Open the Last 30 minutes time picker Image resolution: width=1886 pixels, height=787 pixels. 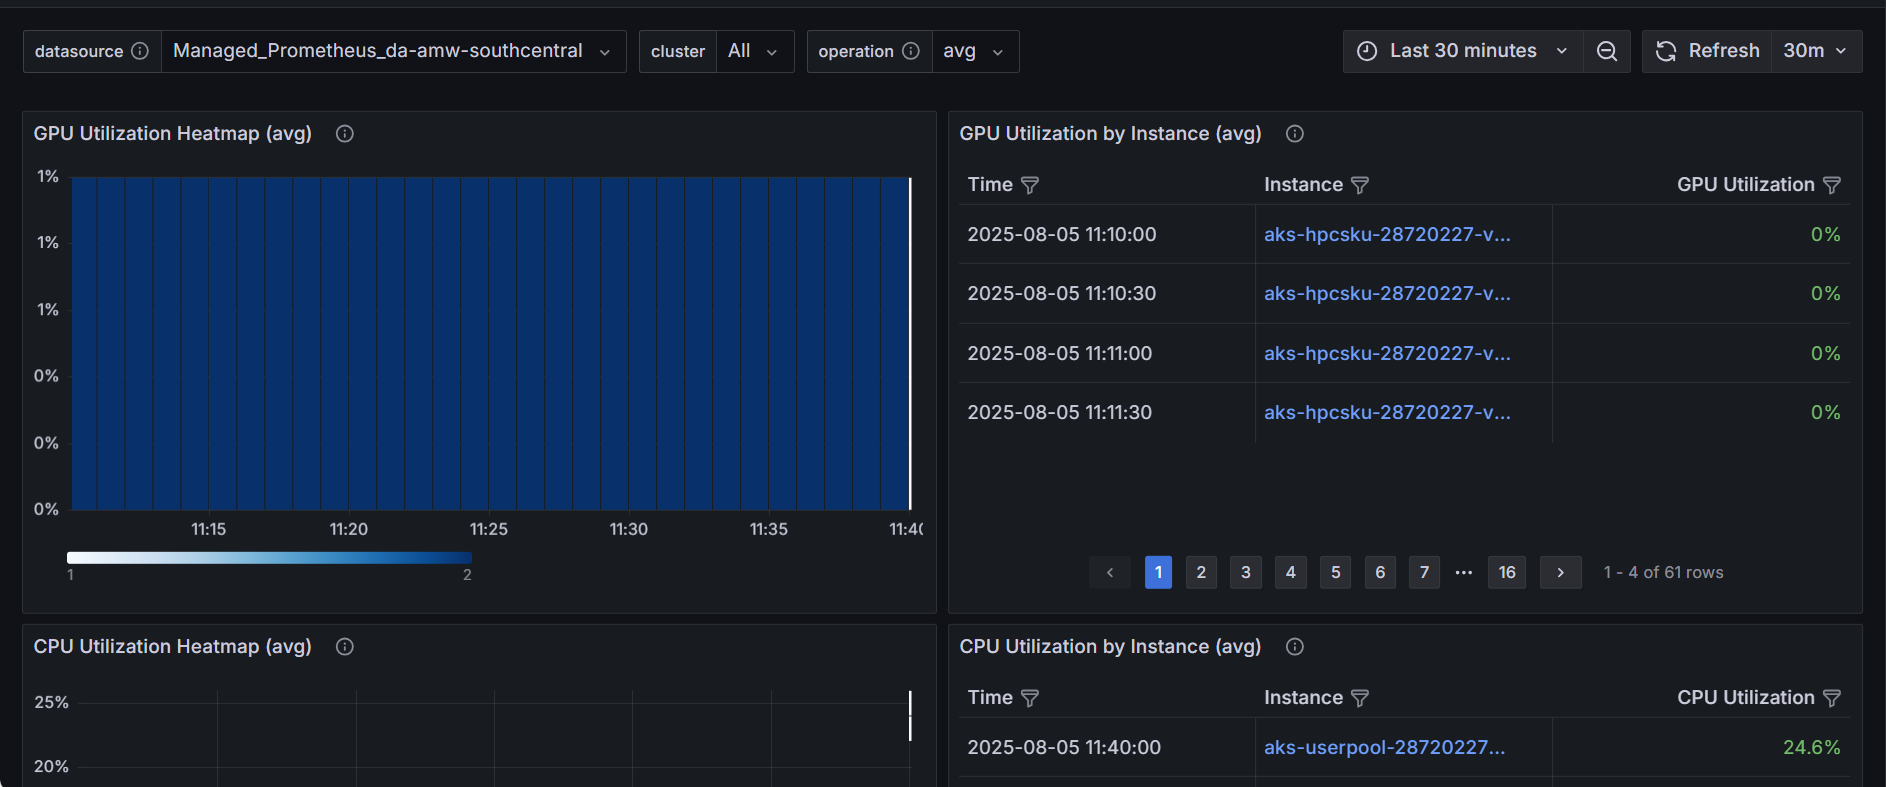click(1463, 51)
